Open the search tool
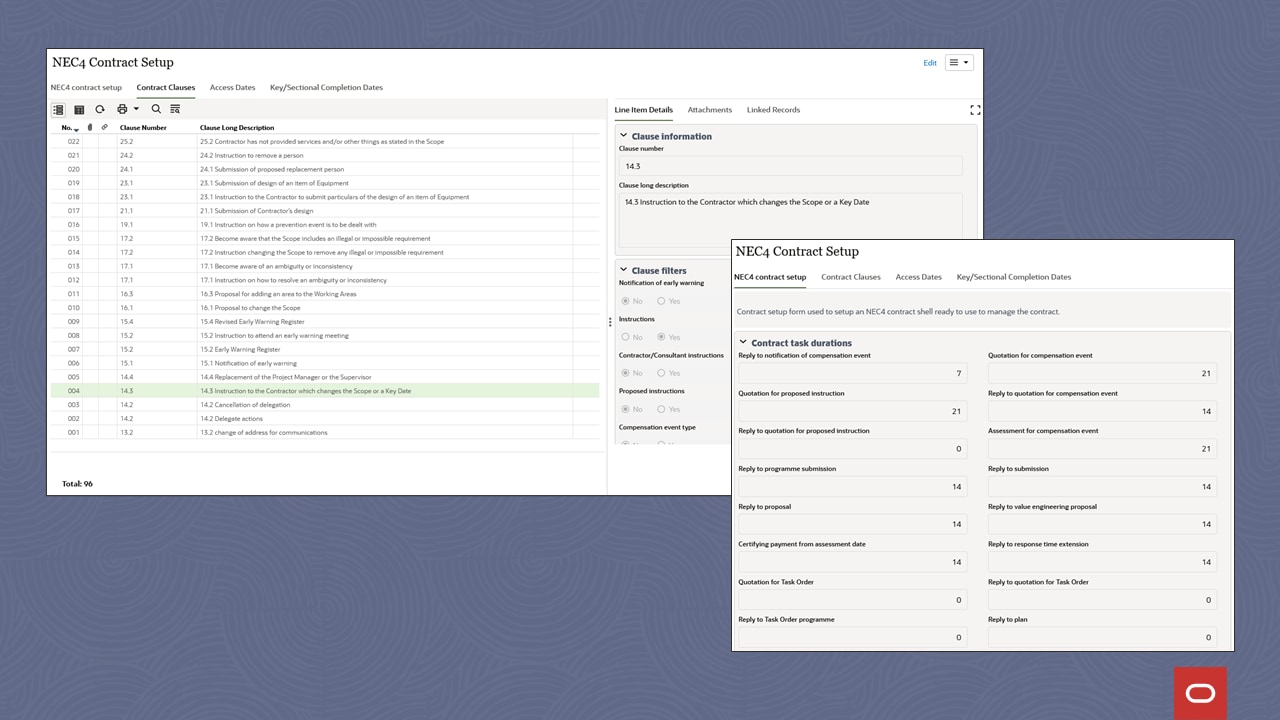Viewport: 1280px width, 720px height. (156, 109)
